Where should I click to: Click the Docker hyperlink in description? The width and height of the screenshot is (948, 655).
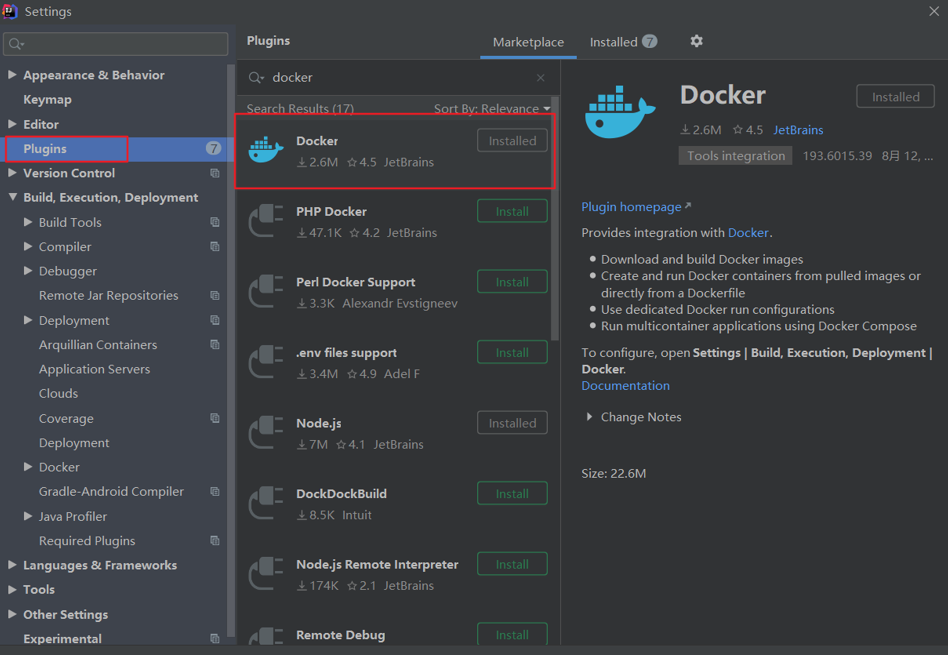click(748, 233)
